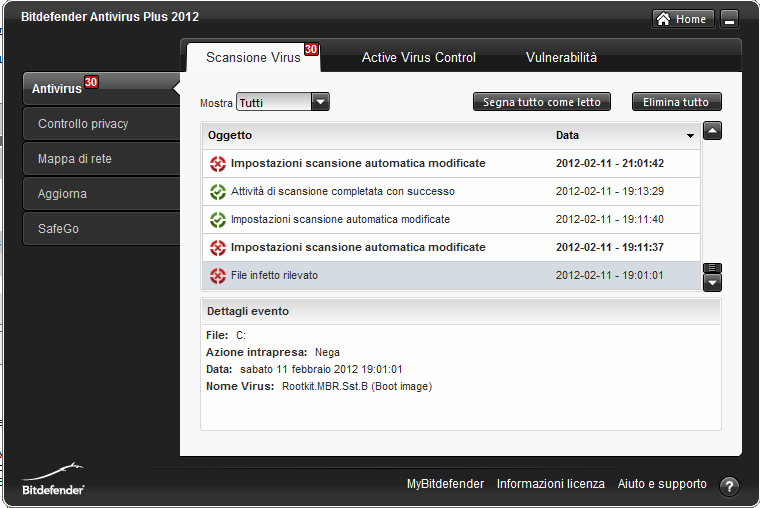Click red warning icon of 19:11:37 event
The height and width of the screenshot is (508, 760).
pyautogui.click(x=218, y=248)
